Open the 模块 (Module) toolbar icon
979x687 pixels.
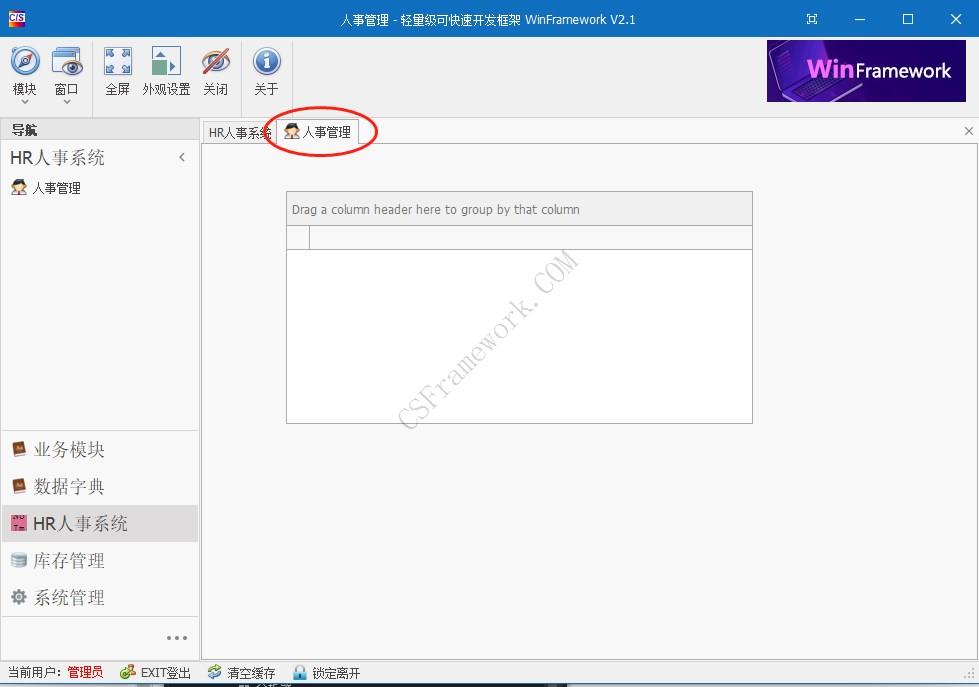pyautogui.click(x=25, y=62)
